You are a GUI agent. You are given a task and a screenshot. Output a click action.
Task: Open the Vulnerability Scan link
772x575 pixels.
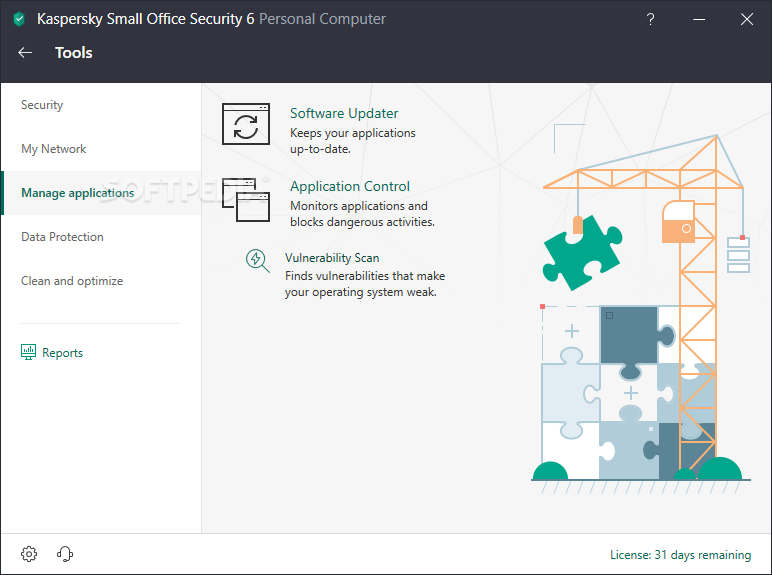pos(332,257)
